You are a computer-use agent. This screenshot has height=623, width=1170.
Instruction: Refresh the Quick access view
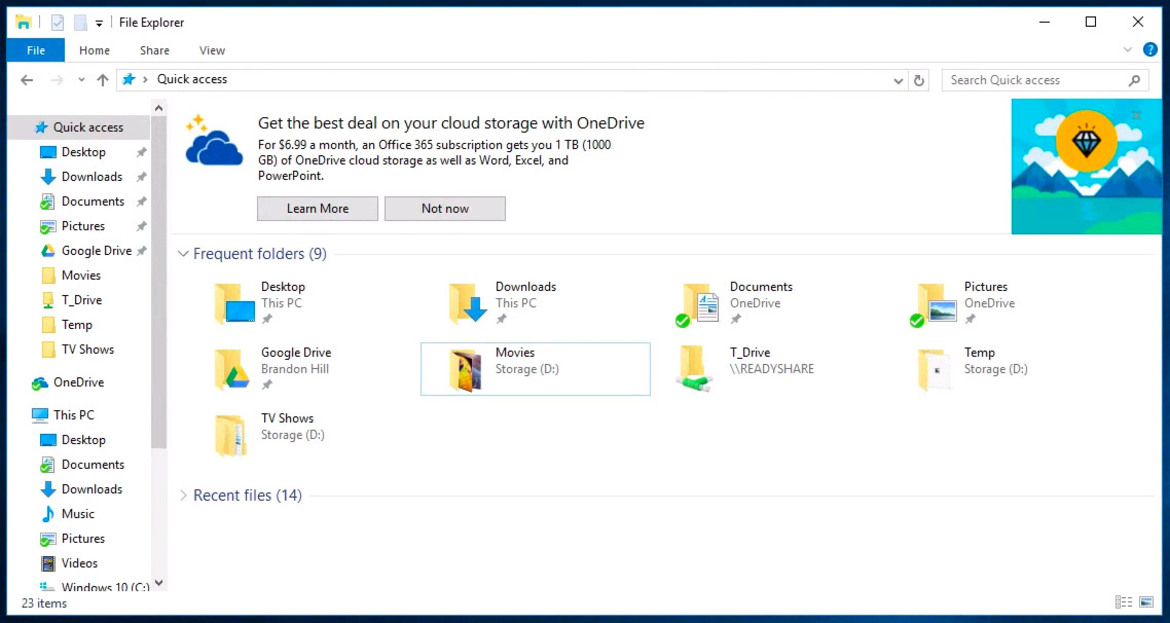pos(919,81)
